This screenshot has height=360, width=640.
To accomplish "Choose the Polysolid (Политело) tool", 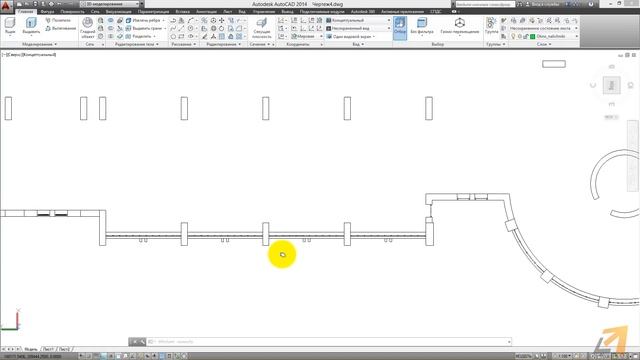I will point(58,20).
